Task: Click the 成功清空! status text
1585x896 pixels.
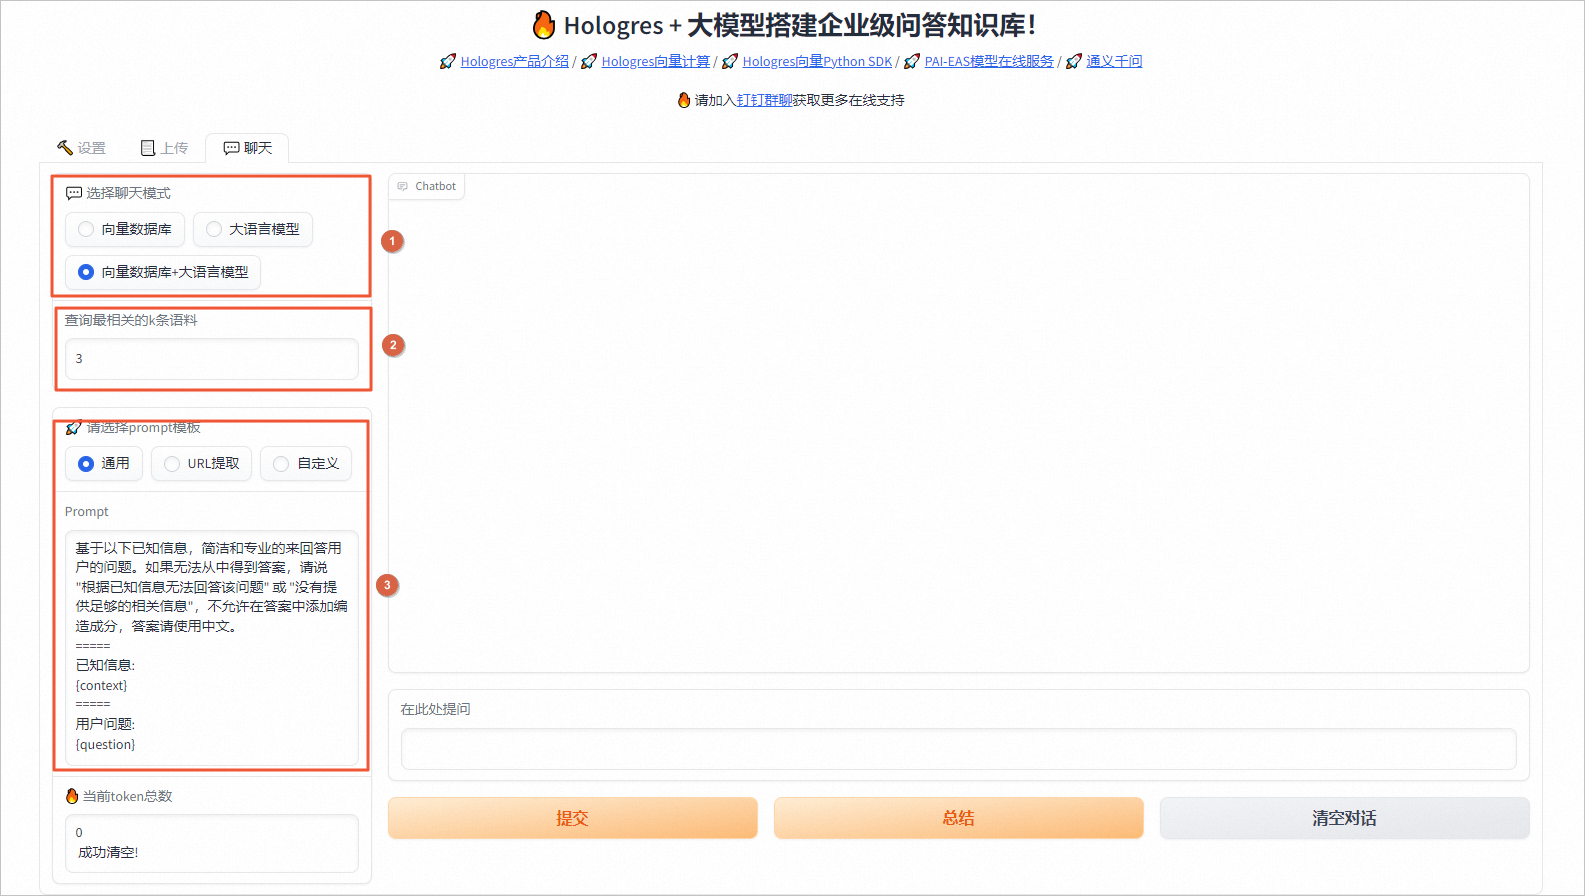Action: (108, 852)
